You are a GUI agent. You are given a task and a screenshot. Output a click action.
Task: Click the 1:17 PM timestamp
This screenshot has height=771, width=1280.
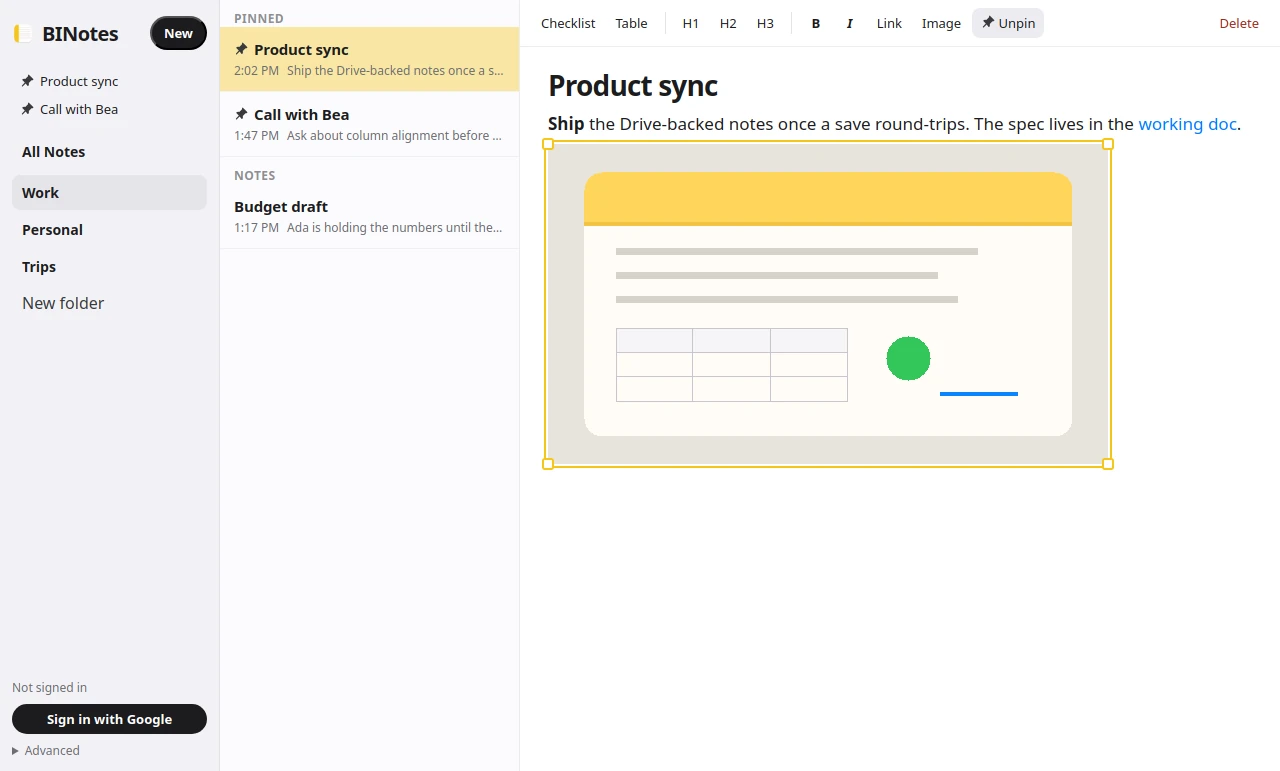point(256,228)
